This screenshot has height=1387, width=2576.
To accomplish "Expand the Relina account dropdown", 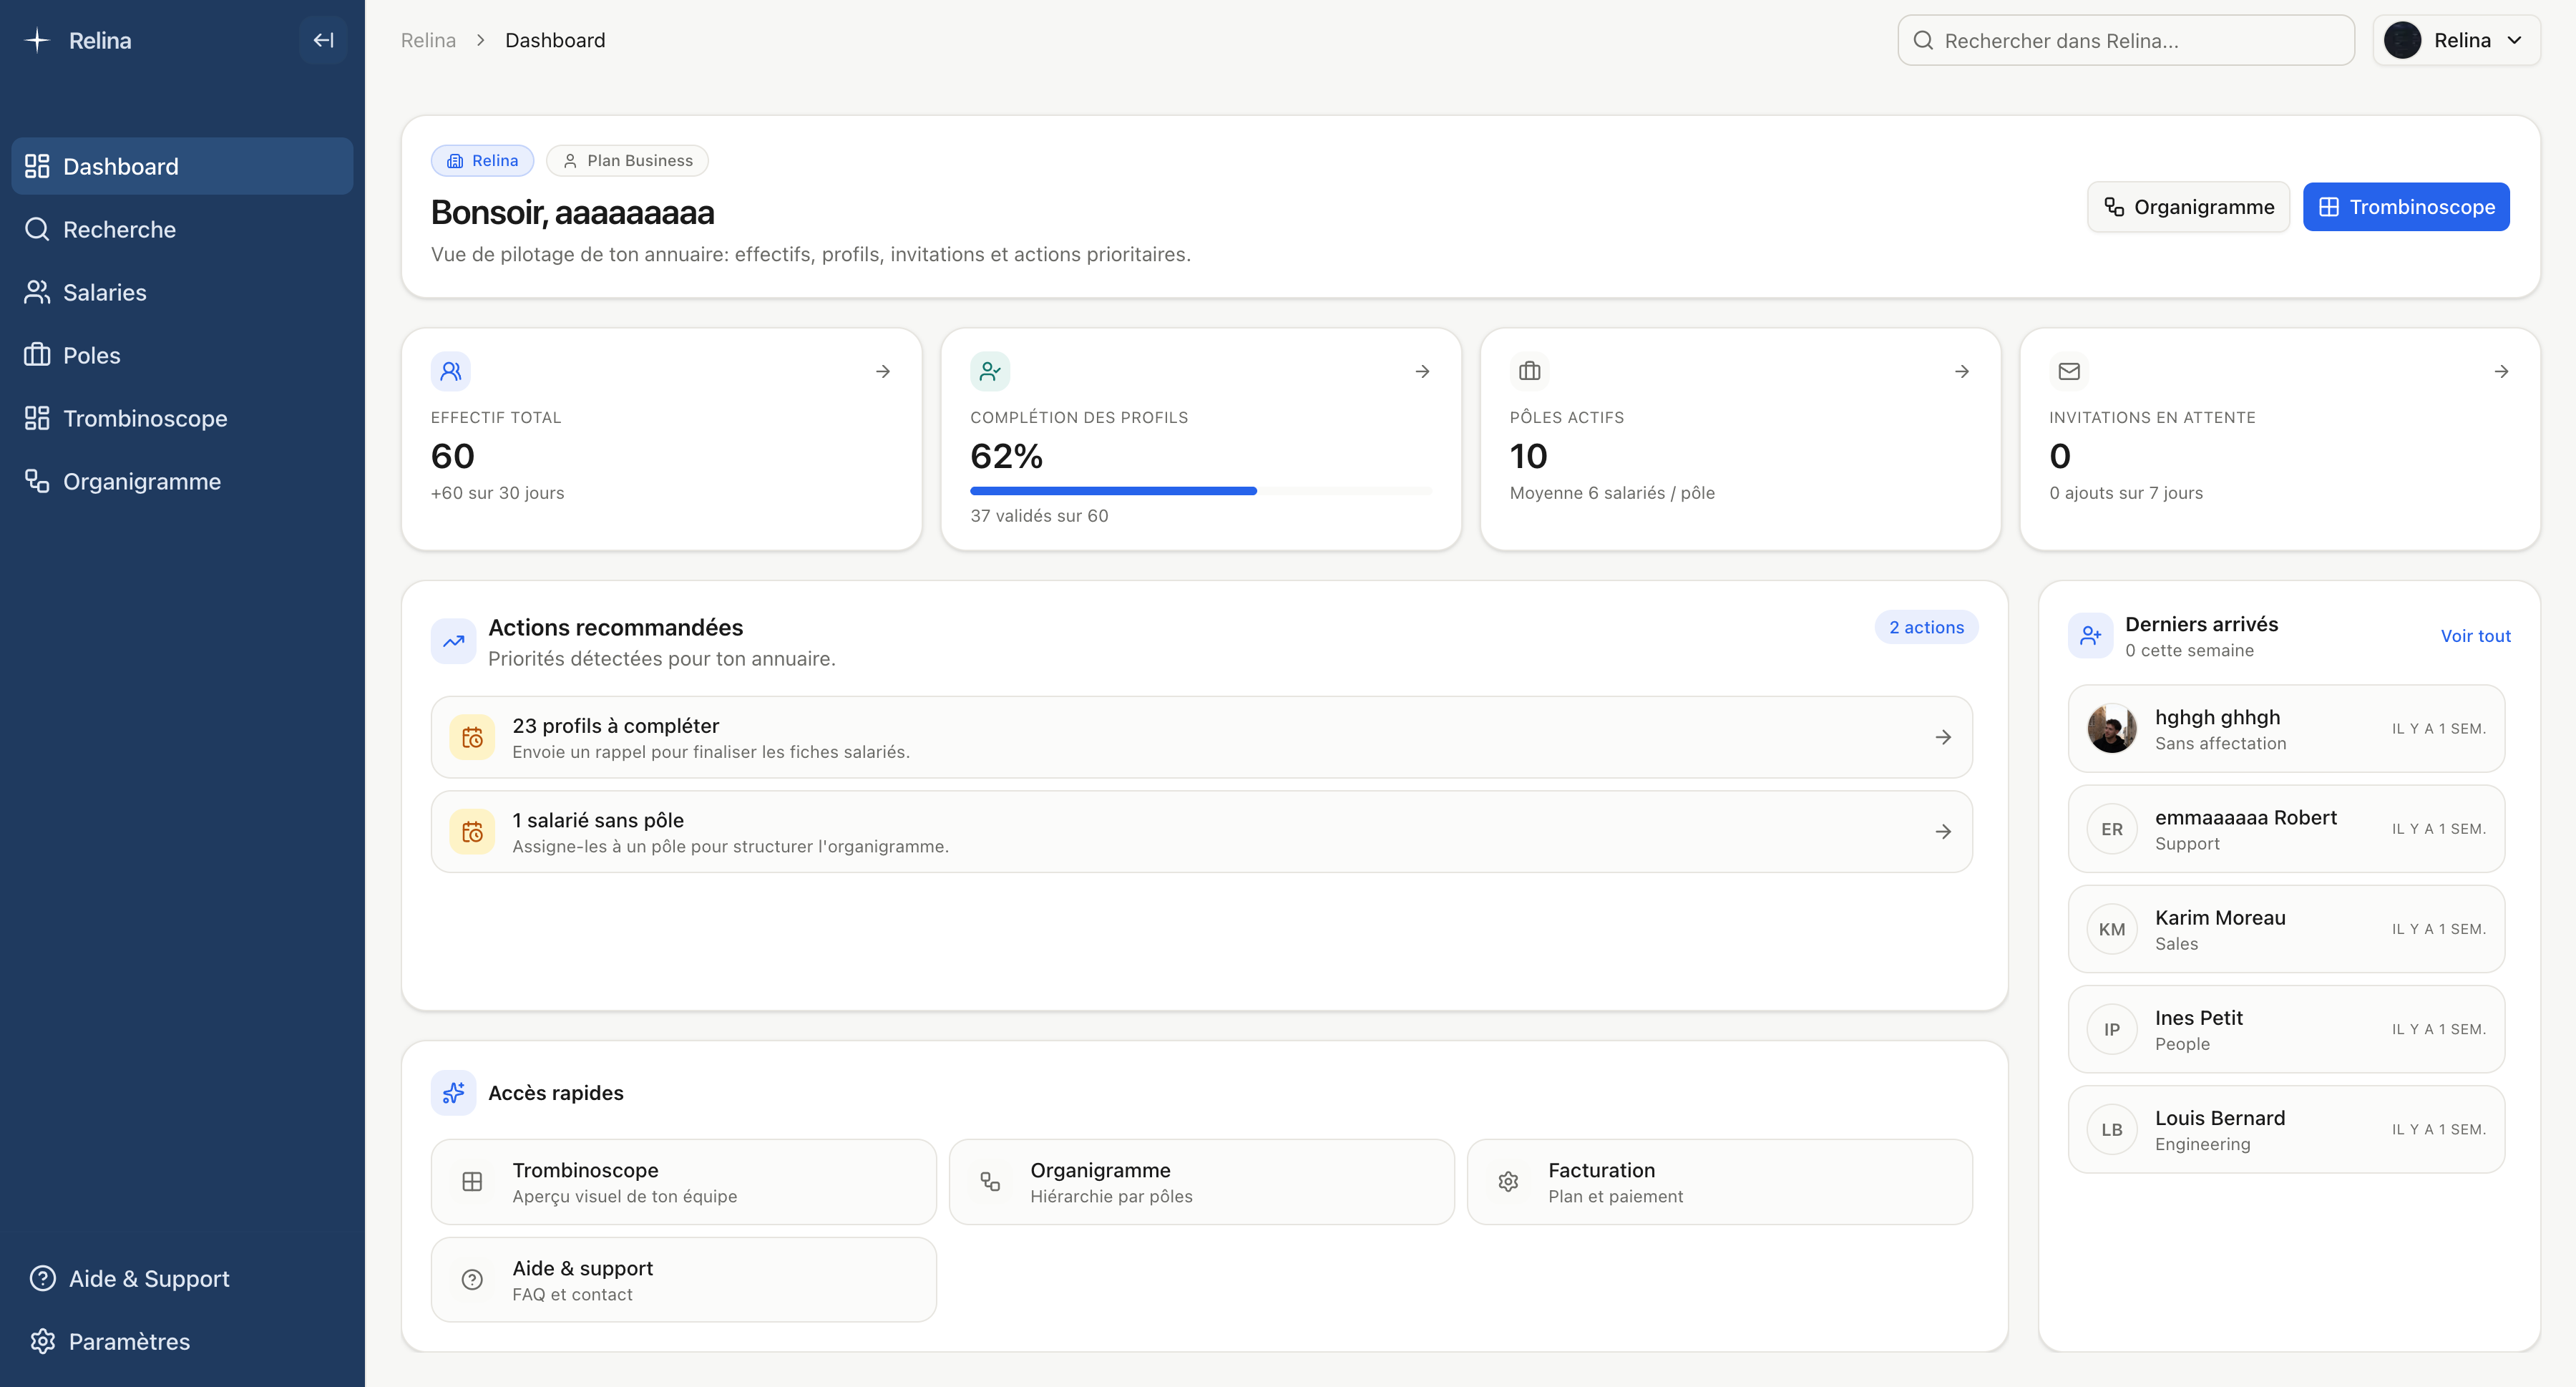I will (2456, 40).
